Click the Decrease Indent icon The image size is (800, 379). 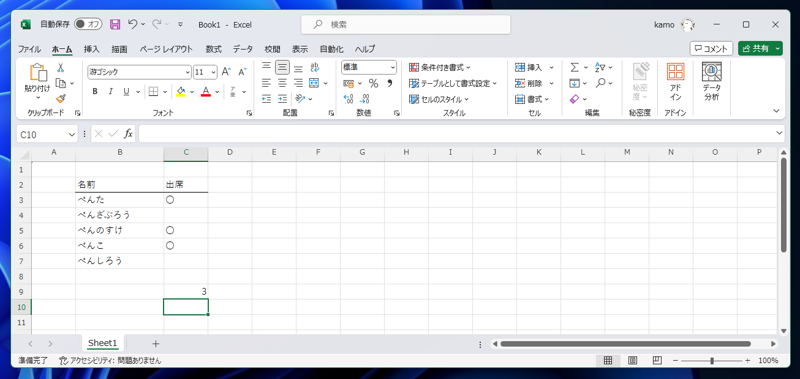click(266, 98)
